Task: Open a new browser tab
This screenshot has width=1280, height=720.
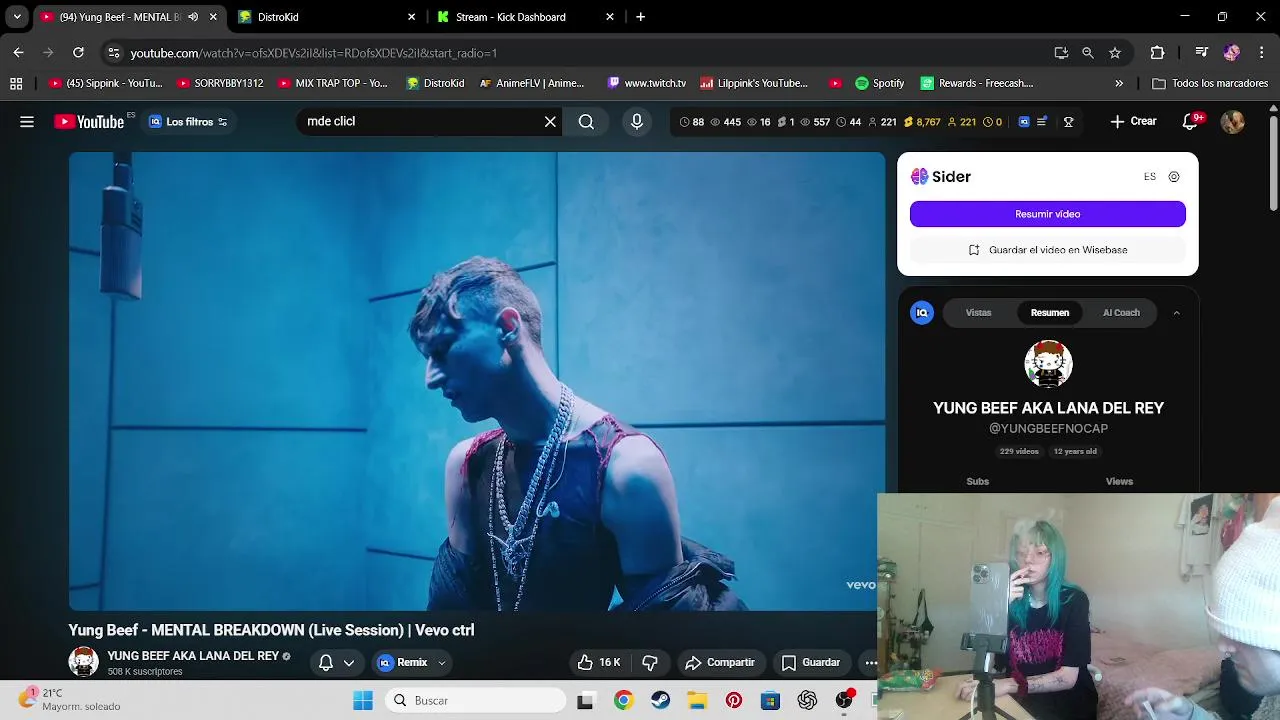Action: (640, 17)
